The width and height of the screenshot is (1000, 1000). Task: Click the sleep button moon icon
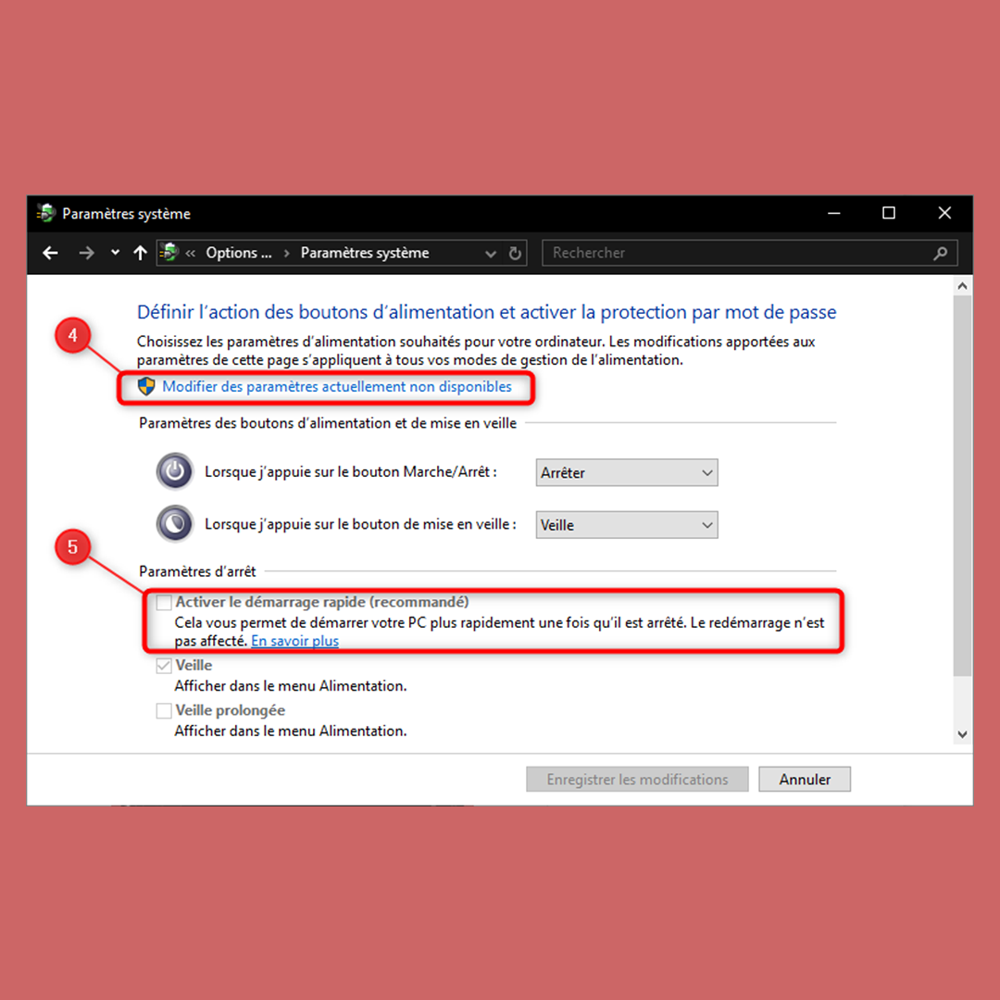(x=175, y=524)
